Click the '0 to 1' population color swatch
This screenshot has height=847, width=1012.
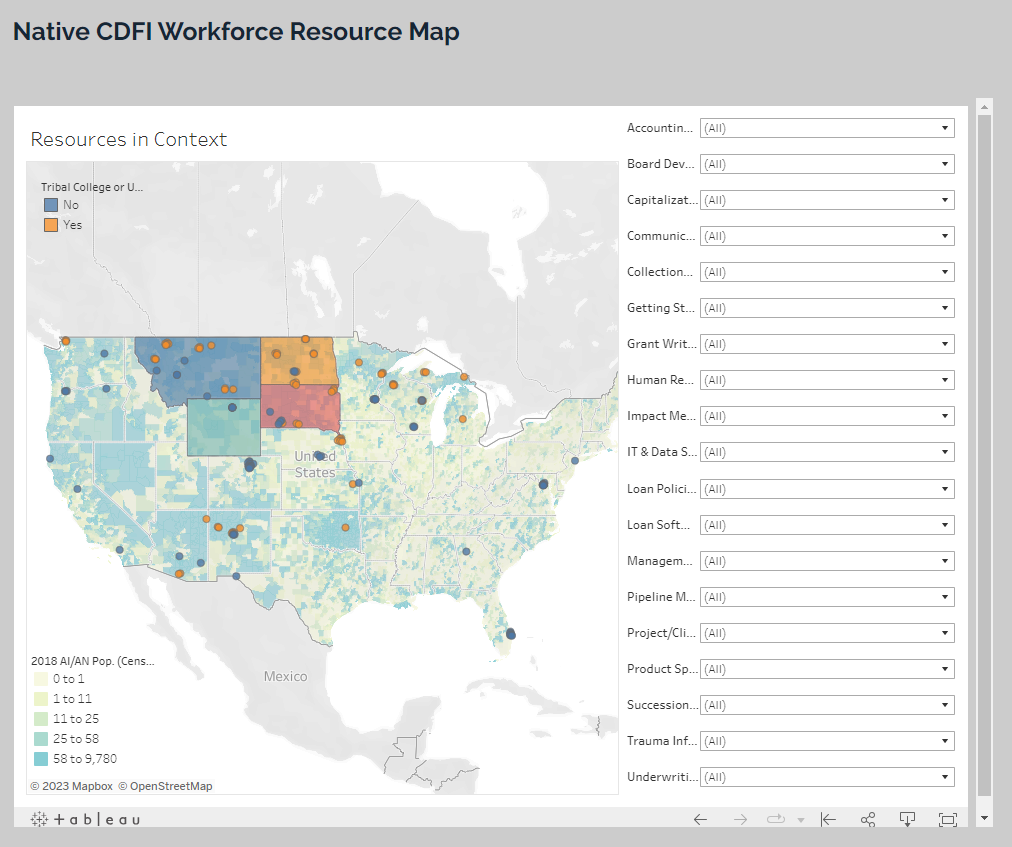click(39, 679)
